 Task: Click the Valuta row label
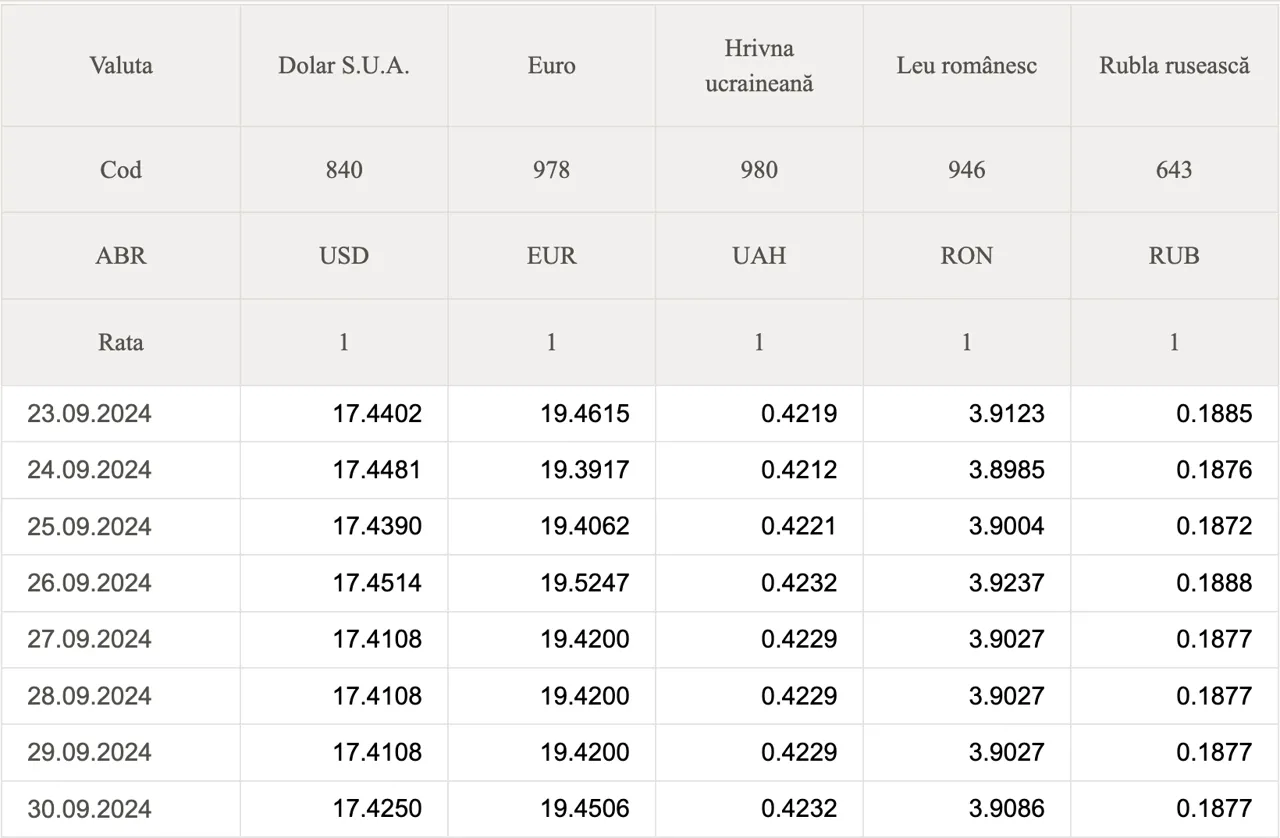(121, 66)
